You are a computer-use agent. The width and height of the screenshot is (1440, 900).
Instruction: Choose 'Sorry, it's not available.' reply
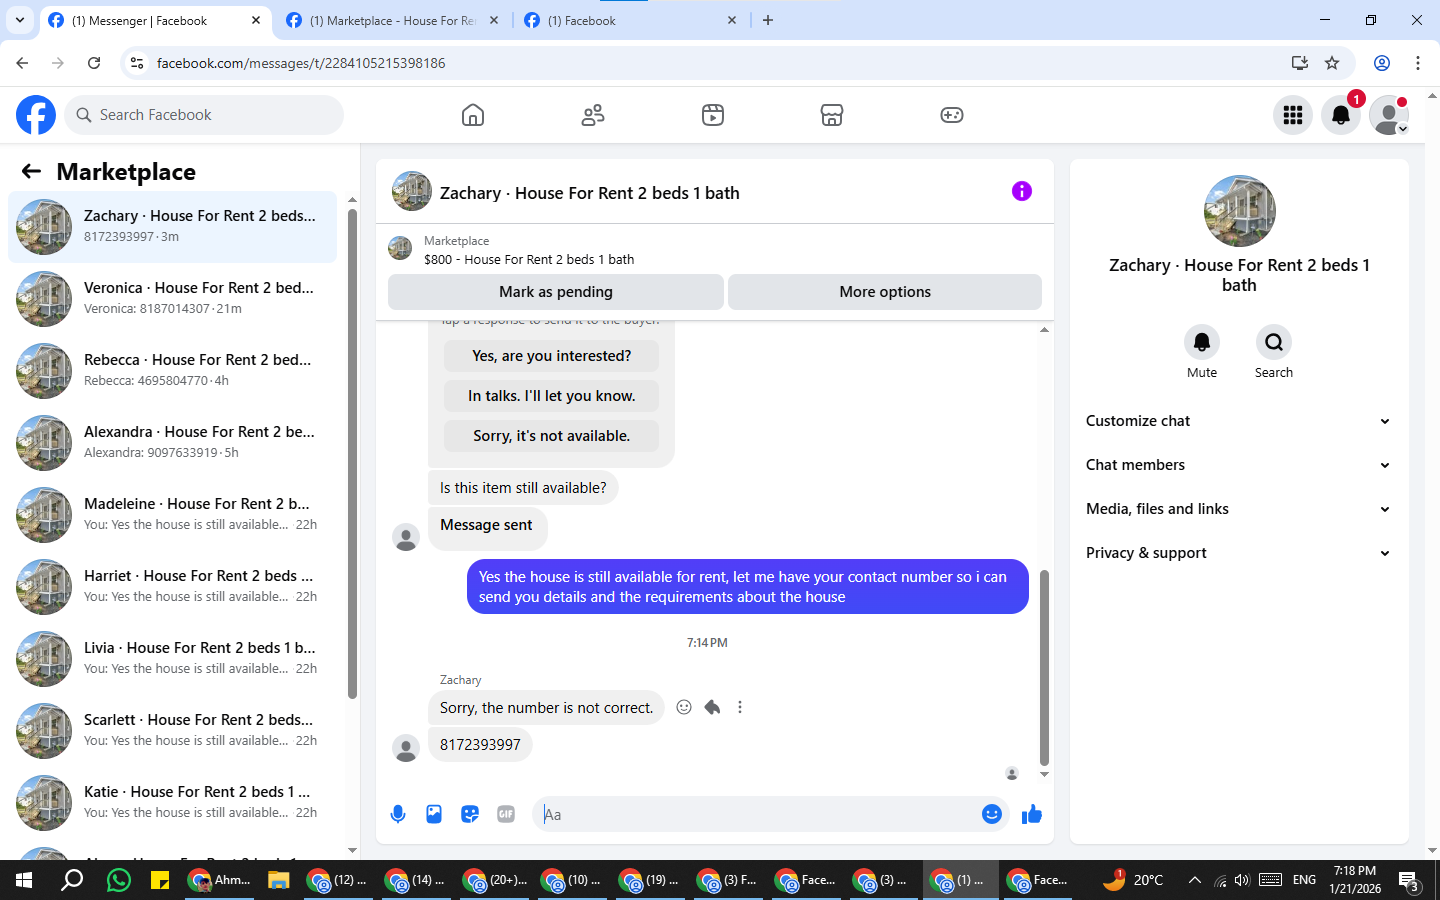click(551, 436)
